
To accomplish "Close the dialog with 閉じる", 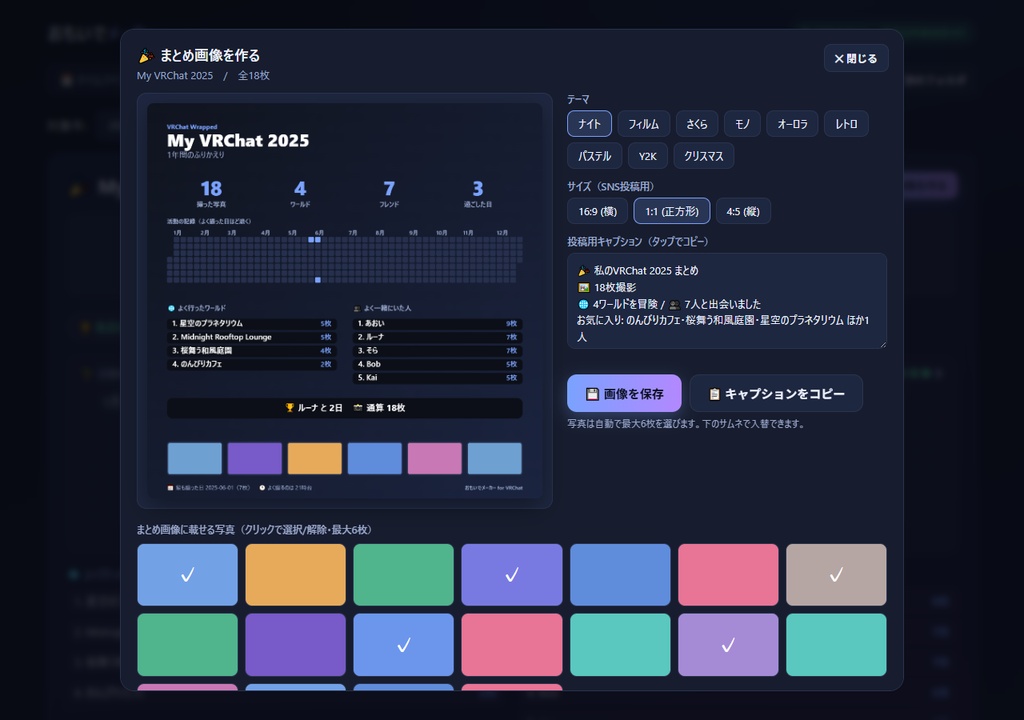I will click(856, 58).
